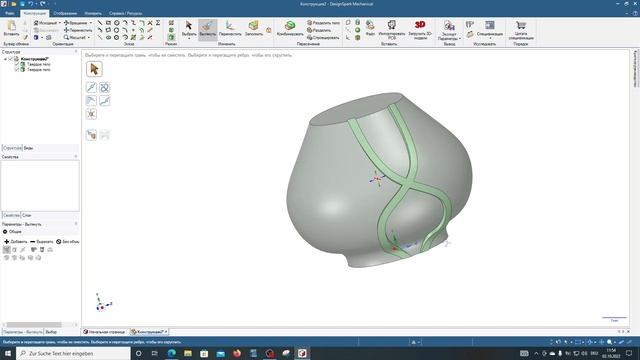Toggle visibility checkbox of Конструкция7 root
The width and height of the screenshot is (640, 360).
click(11, 59)
